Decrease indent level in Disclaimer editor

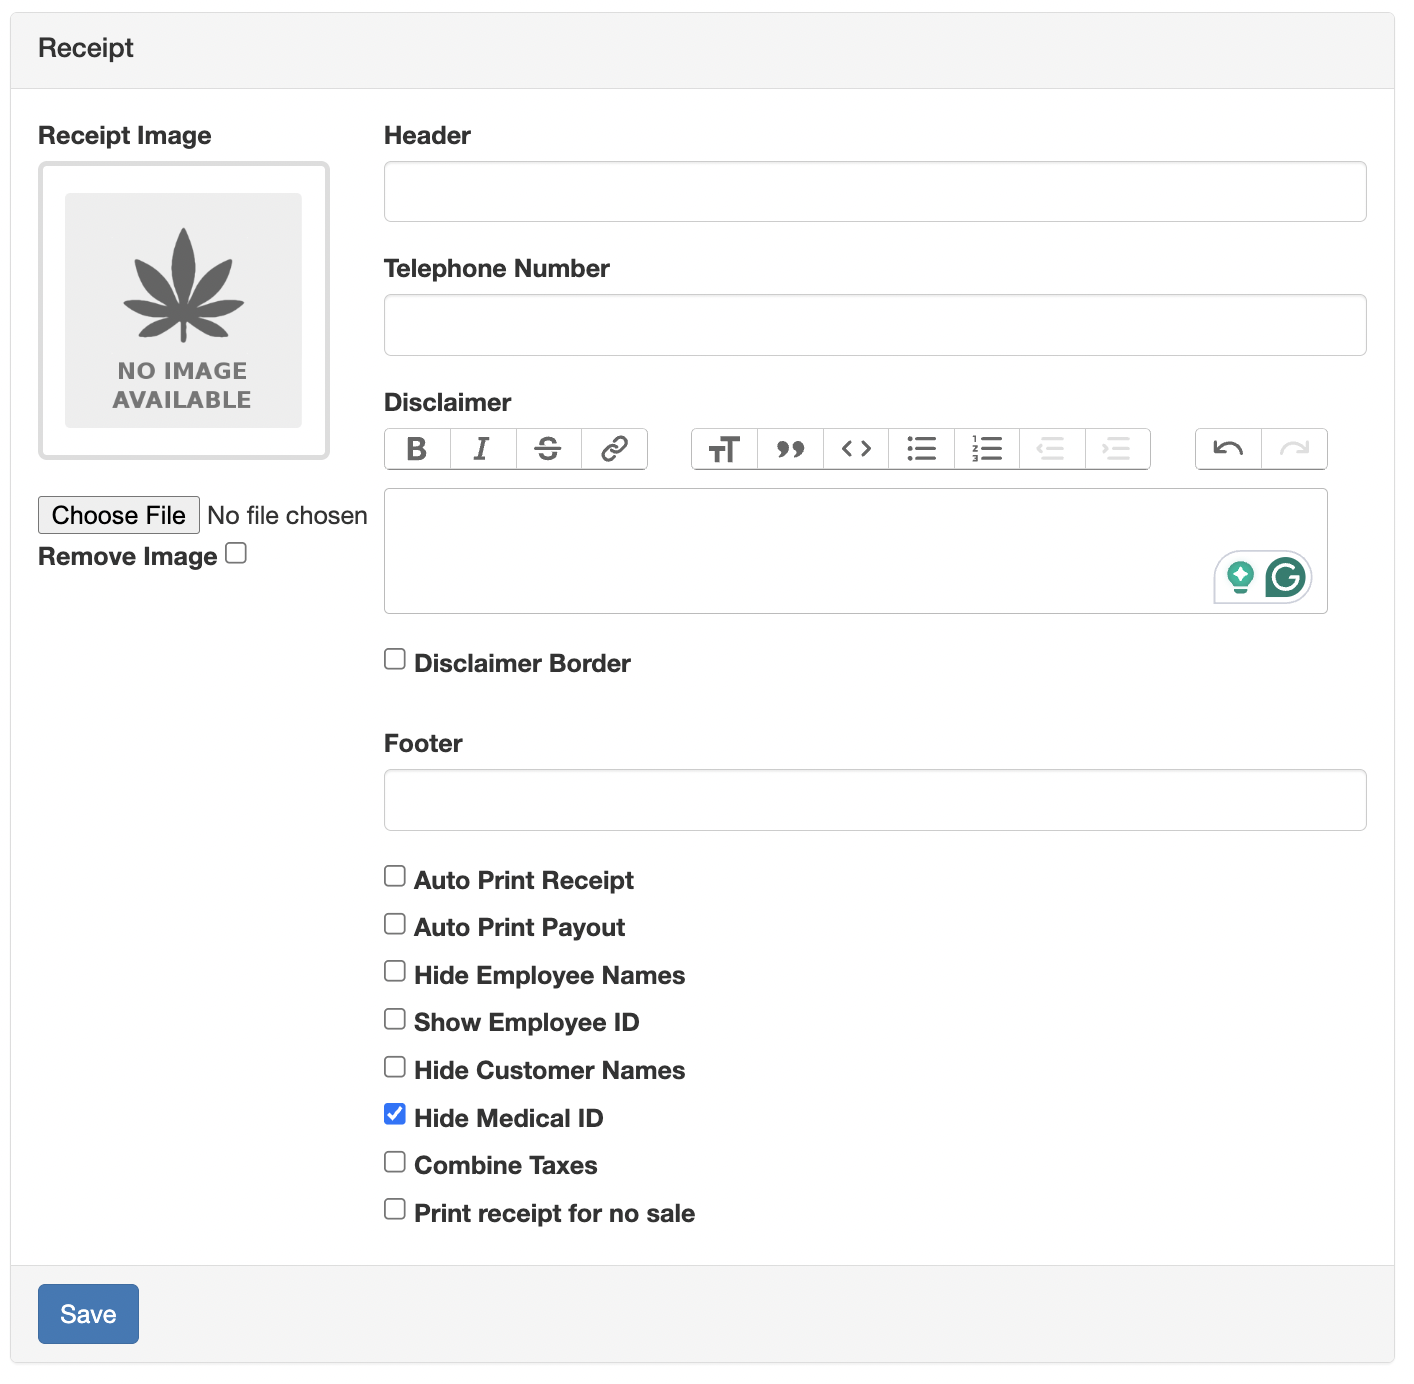click(1052, 449)
